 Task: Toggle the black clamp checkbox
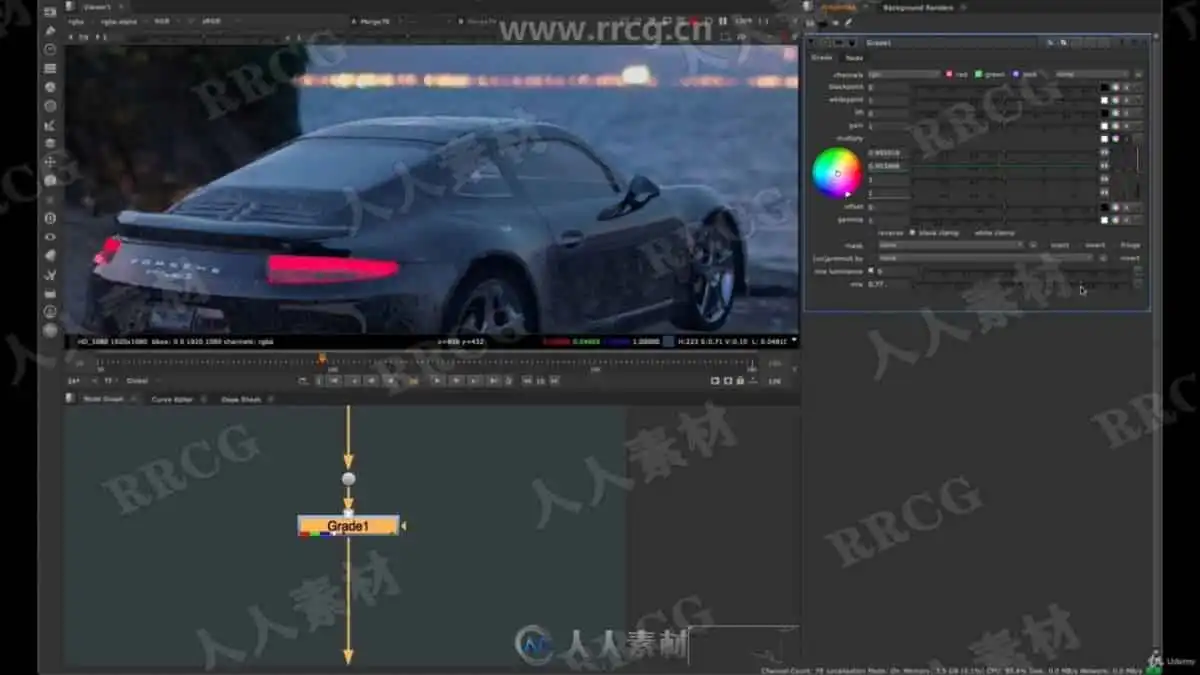click(x=912, y=232)
